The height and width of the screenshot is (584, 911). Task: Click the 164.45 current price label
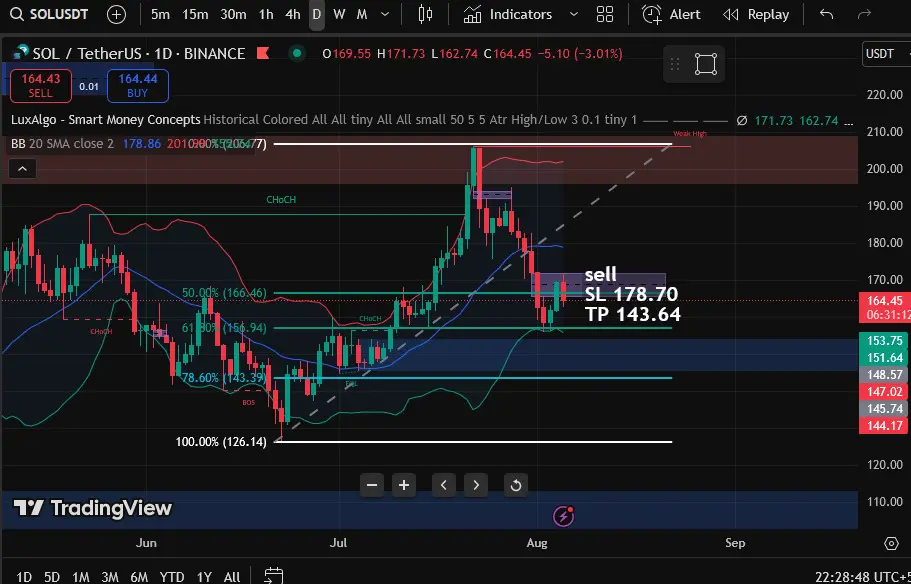tap(884, 301)
